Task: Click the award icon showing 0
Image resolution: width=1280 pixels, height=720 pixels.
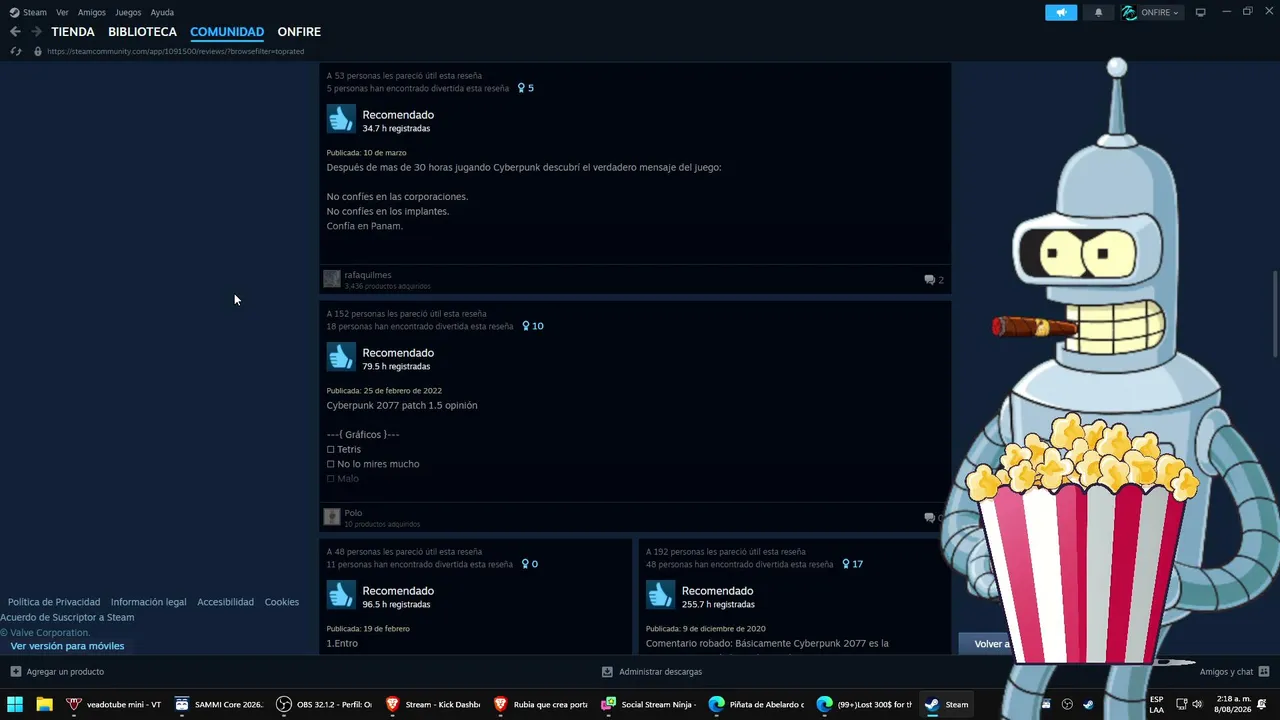Action: point(525,564)
